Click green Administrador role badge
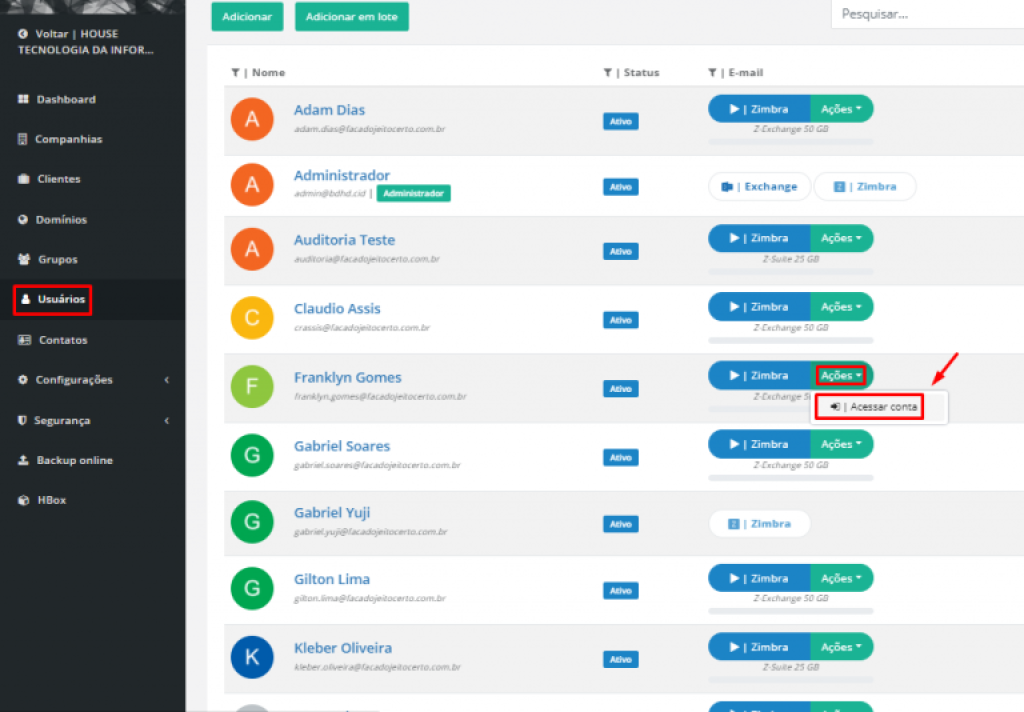The width and height of the screenshot is (1024, 712). pyautogui.click(x=413, y=193)
